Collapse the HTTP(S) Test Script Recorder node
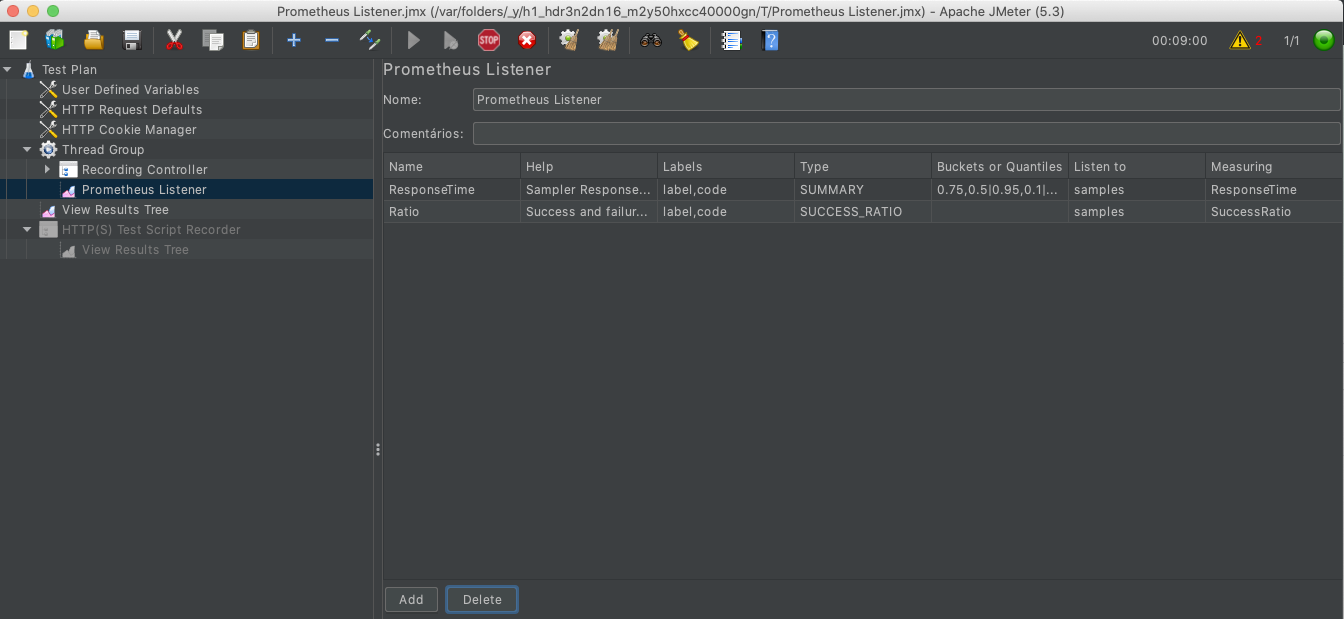 click(x=28, y=230)
